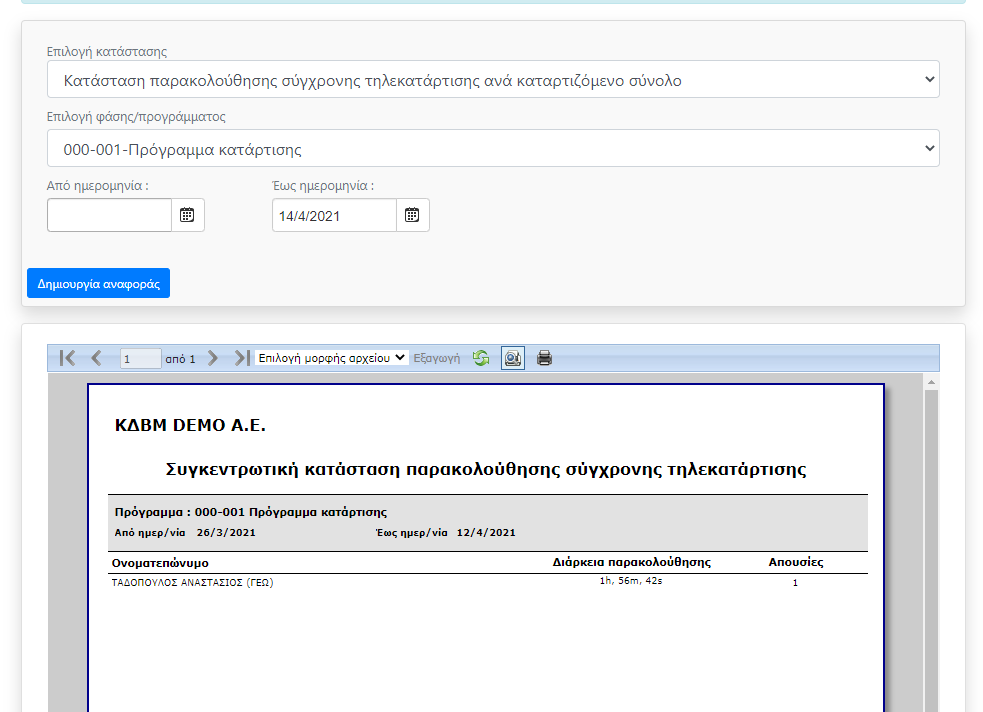Refresh the report with green arrows icon
The width and height of the screenshot is (983, 712).
click(x=481, y=358)
